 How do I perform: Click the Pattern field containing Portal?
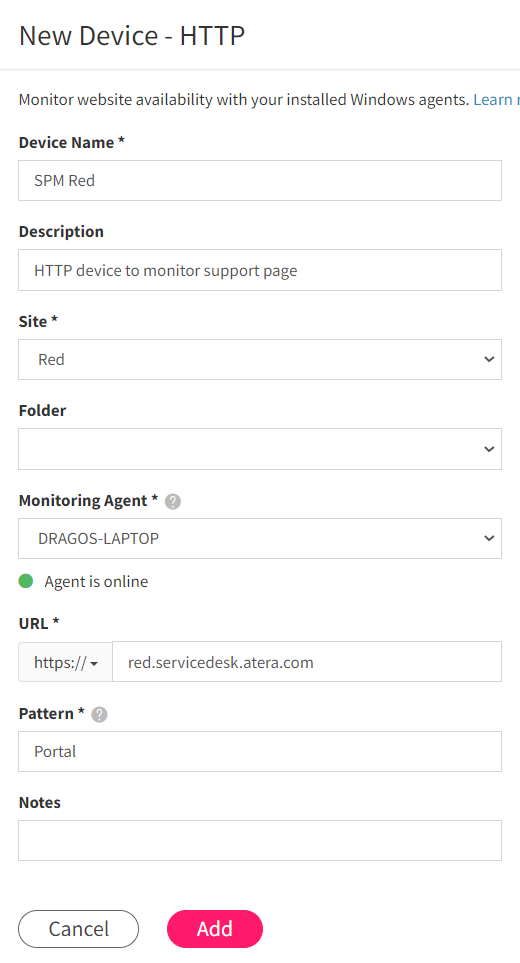(260, 751)
